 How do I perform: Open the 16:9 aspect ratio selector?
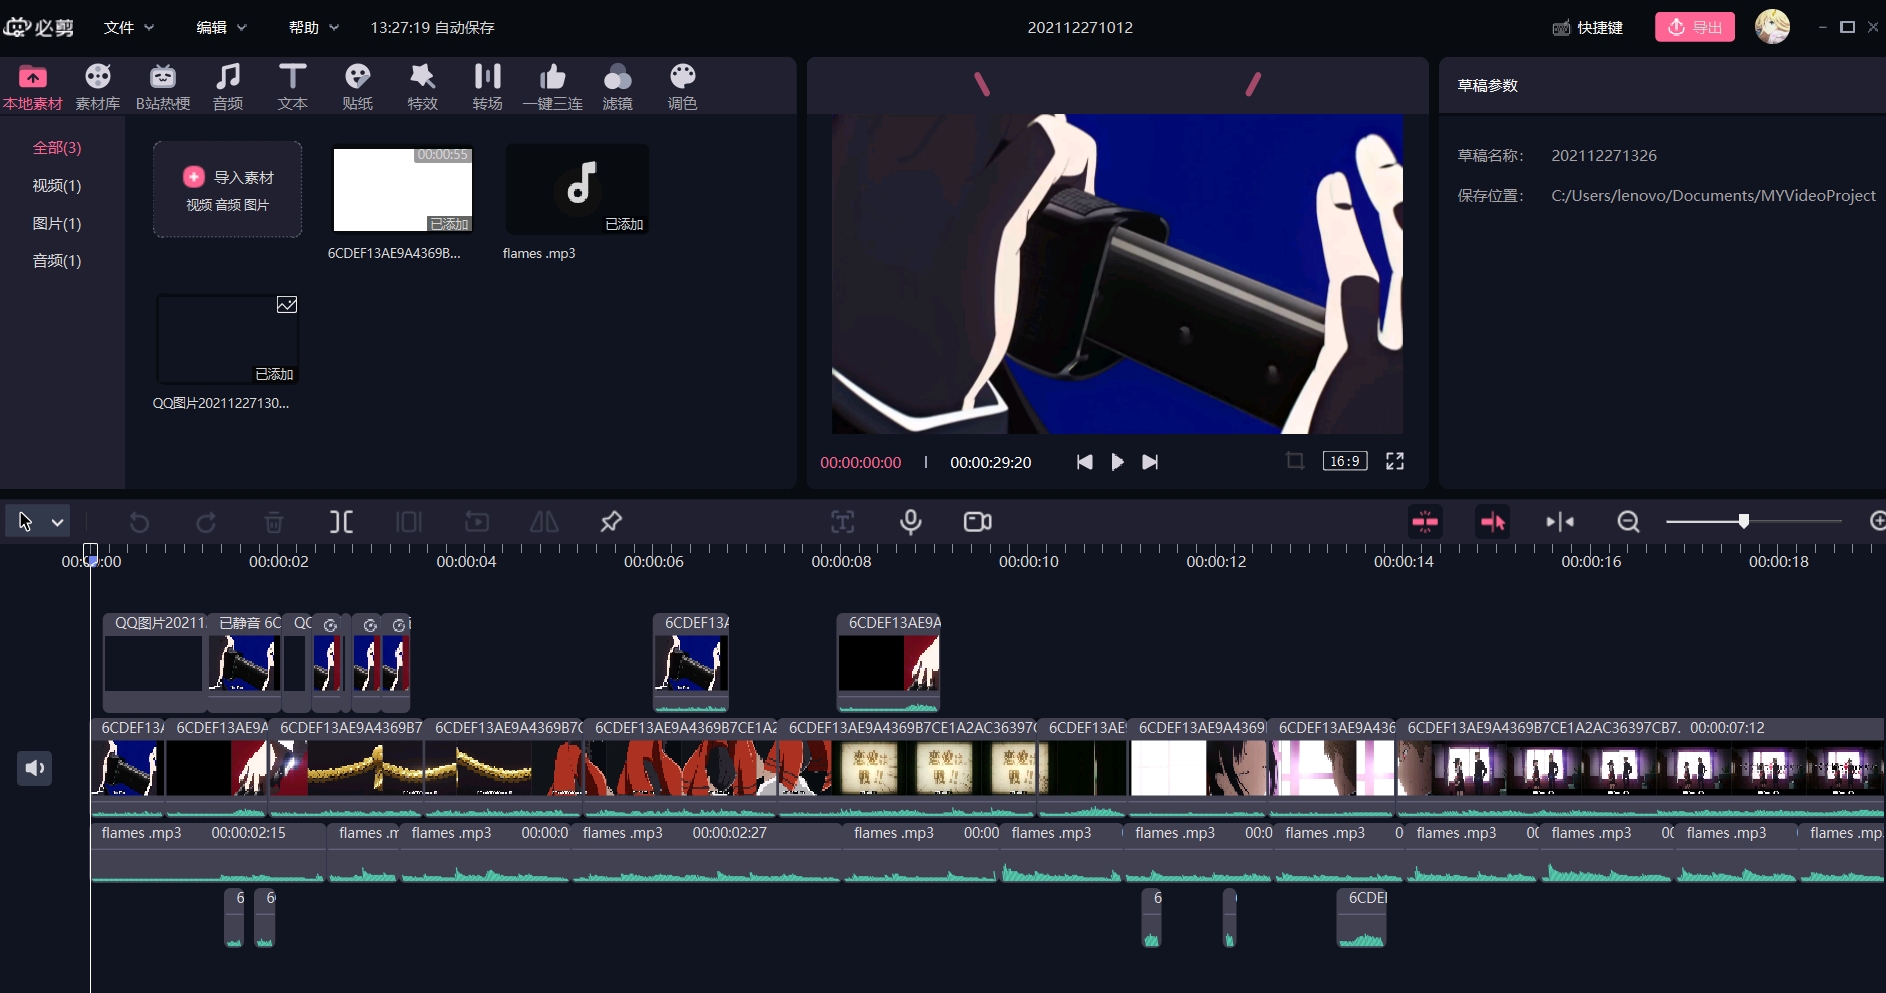(1345, 461)
